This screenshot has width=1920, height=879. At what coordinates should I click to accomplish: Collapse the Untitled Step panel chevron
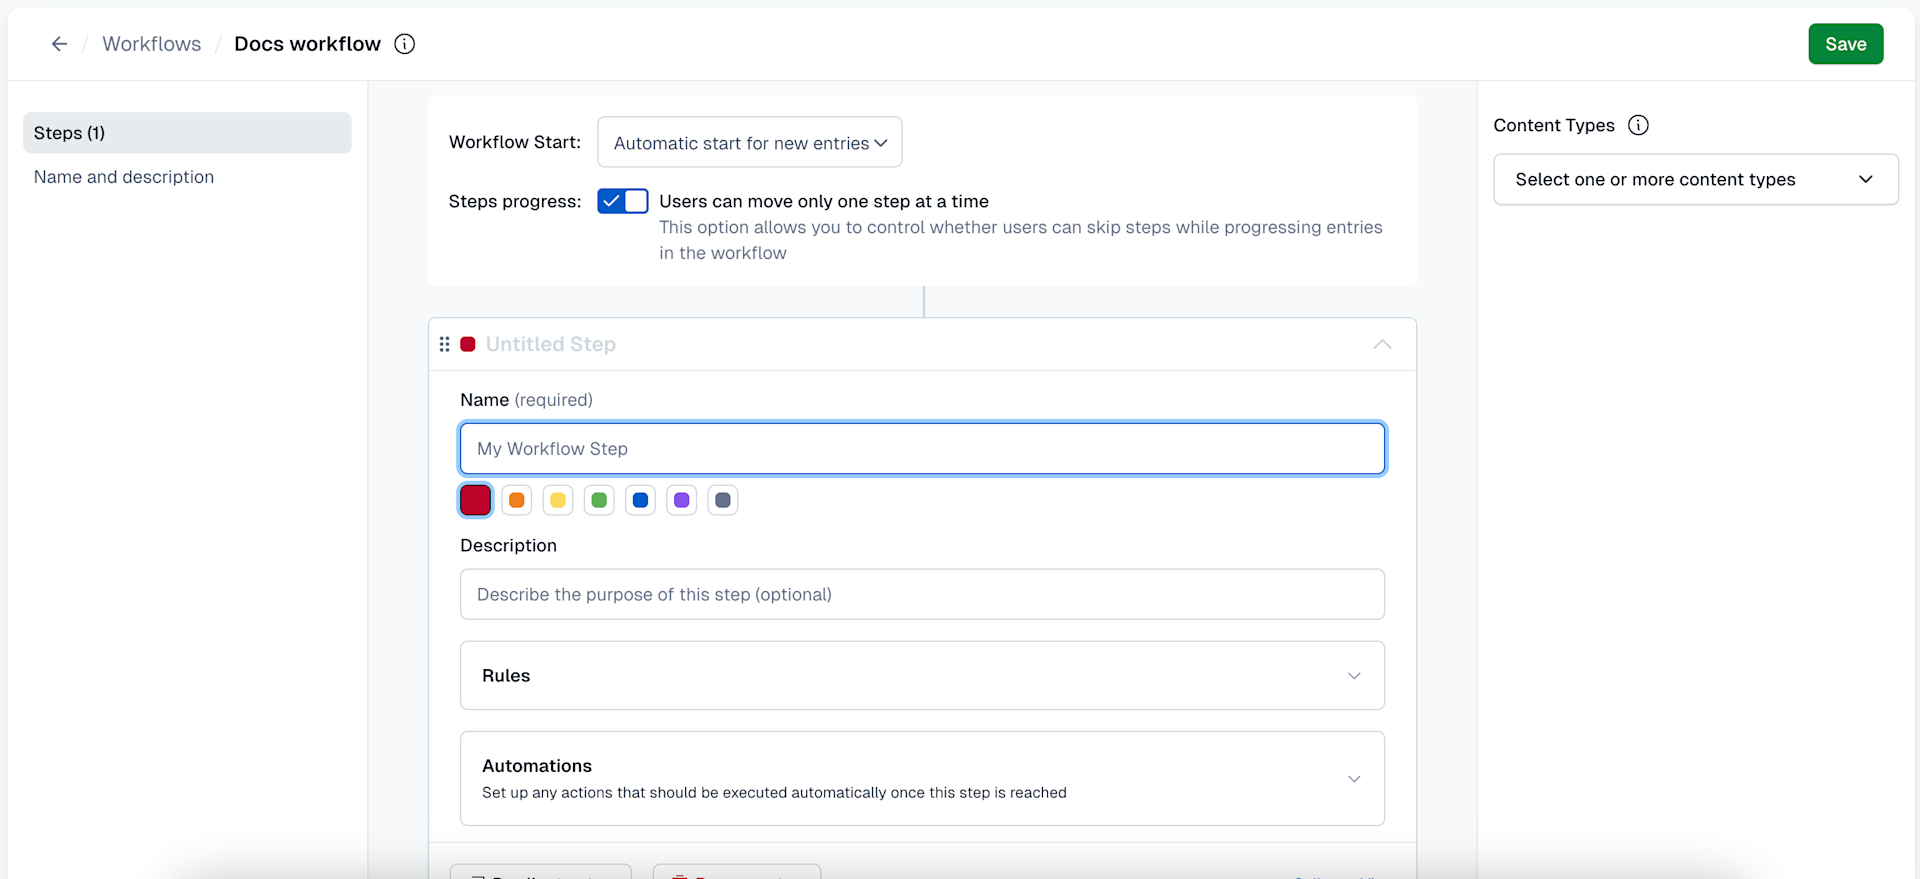coord(1382,344)
